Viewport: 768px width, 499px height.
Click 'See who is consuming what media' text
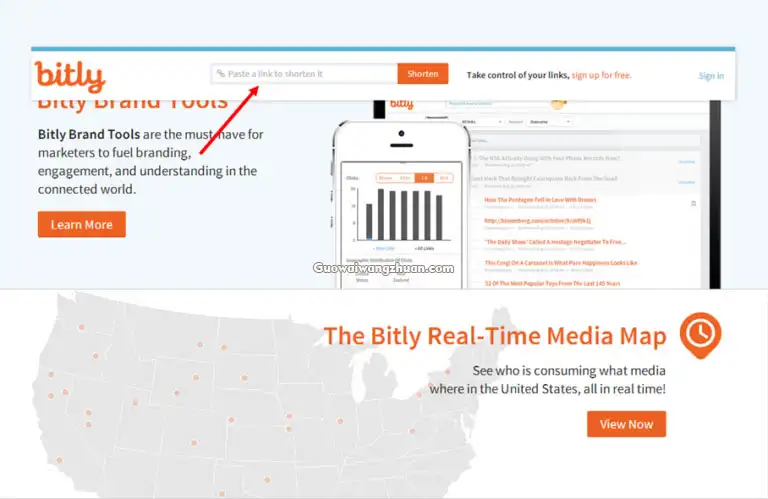[x=569, y=371]
